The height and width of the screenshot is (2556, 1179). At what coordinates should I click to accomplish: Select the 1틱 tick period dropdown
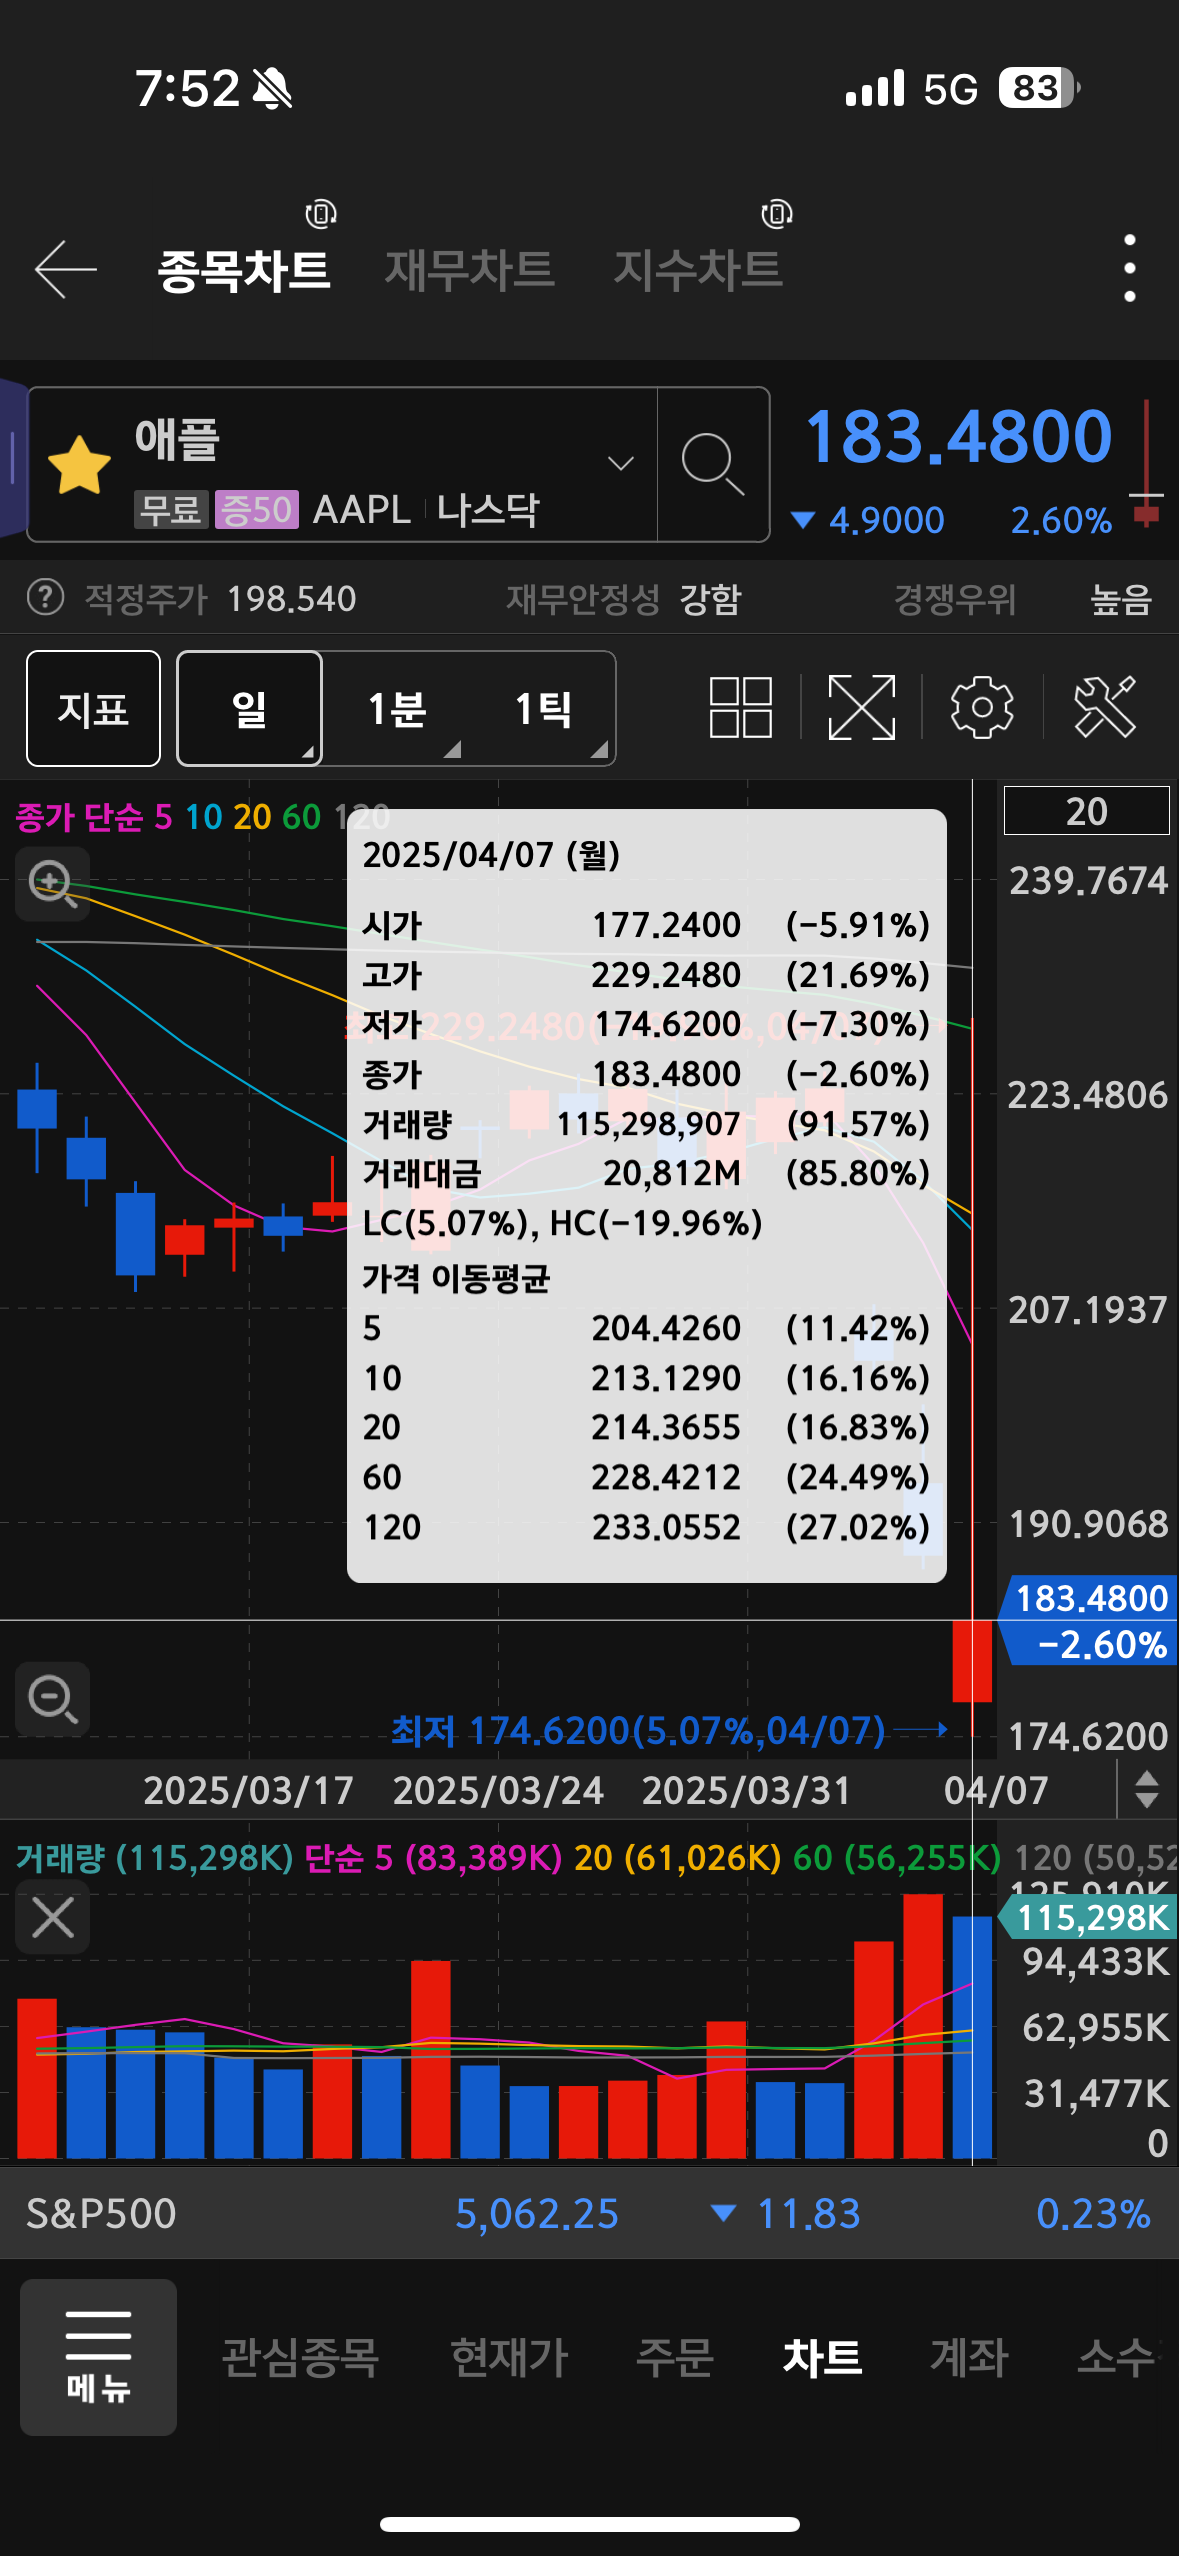(x=543, y=708)
